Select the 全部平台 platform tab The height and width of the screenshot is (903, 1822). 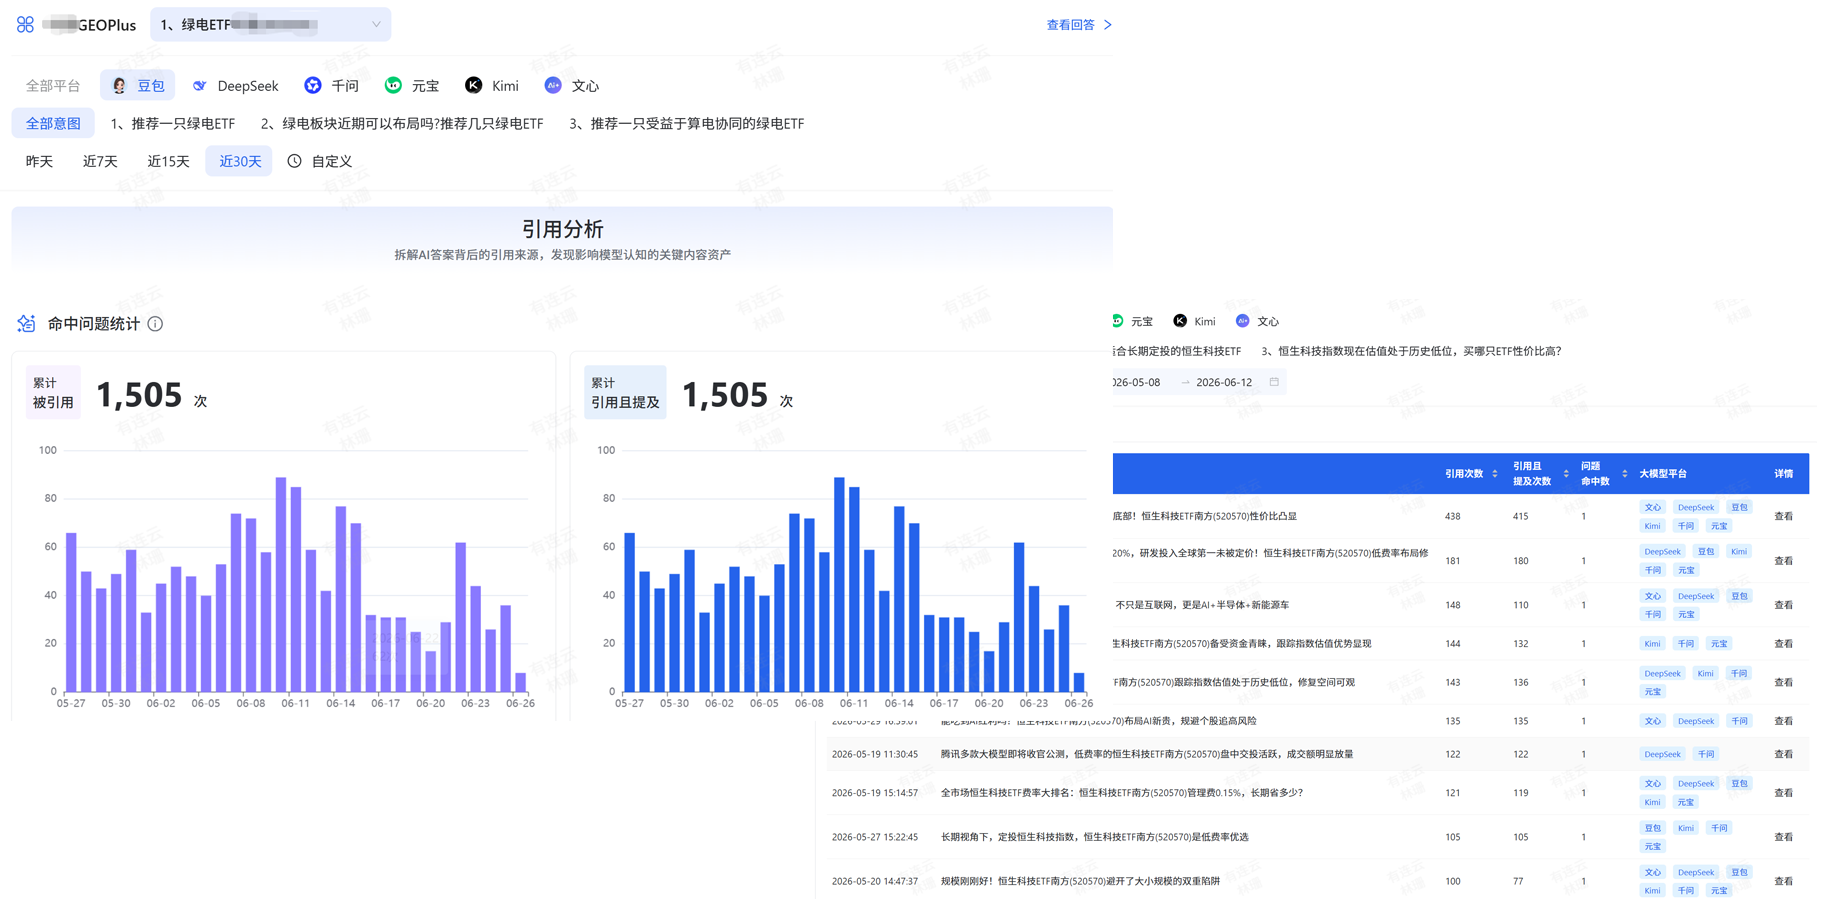53,86
